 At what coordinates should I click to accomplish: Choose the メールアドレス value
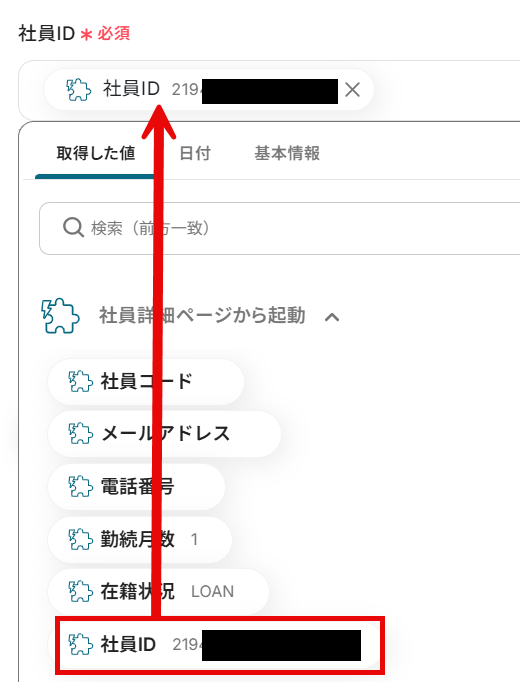[164, 434]
